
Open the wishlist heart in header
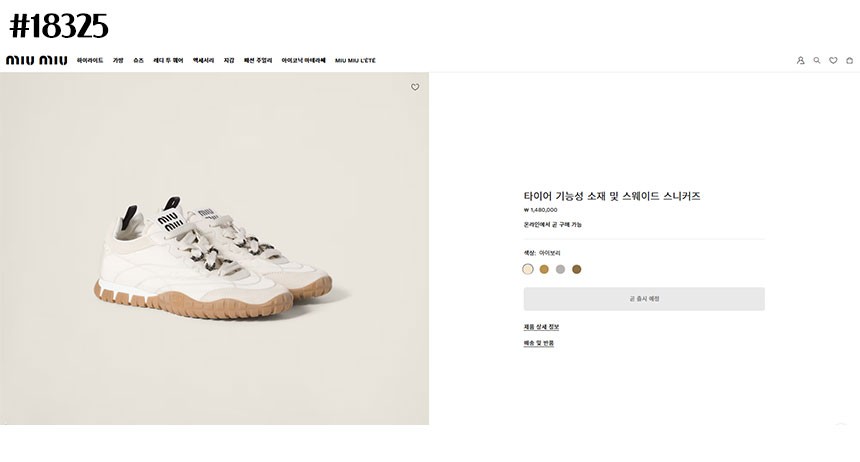833,60
